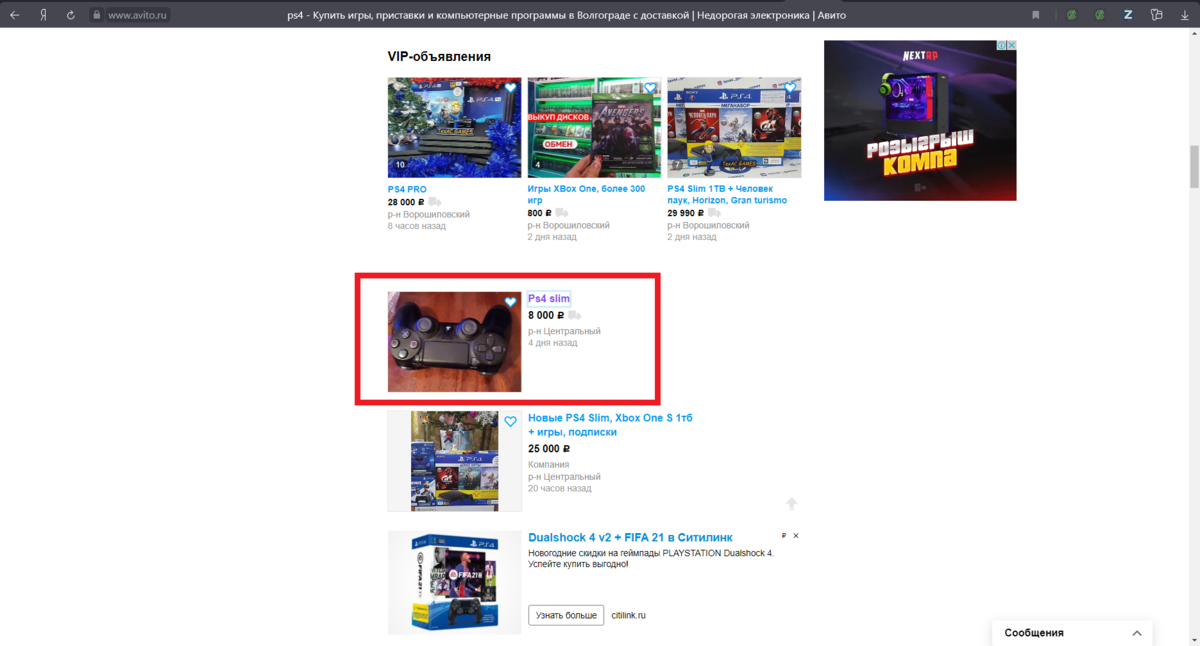Close the Citilink Dualshock ad

[x=796, y=536]
